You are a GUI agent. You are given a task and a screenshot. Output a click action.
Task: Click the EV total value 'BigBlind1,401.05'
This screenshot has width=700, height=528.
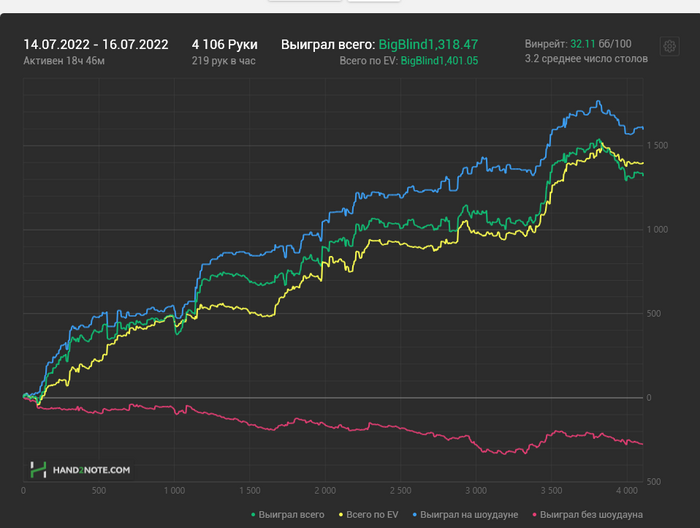(439, 61)
